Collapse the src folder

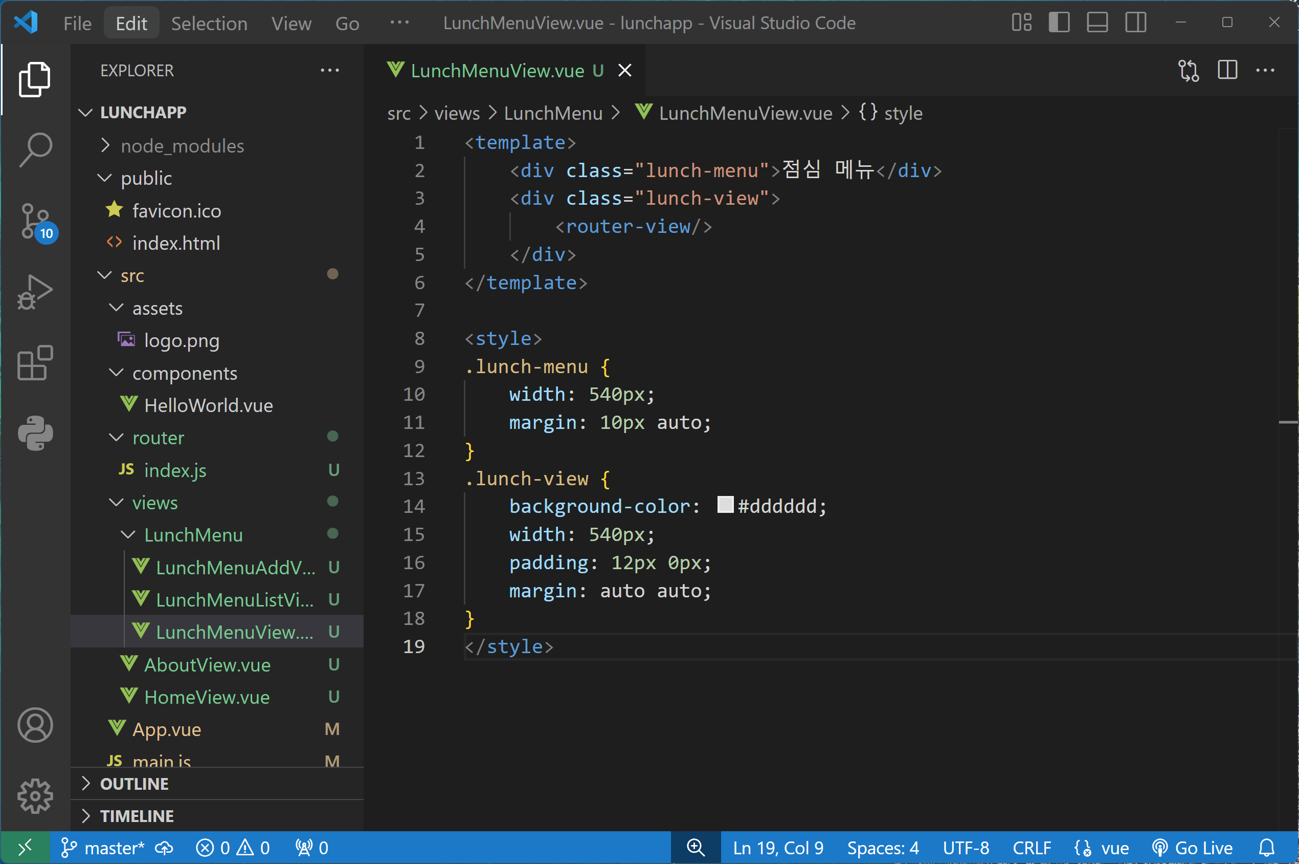point(217,275)
